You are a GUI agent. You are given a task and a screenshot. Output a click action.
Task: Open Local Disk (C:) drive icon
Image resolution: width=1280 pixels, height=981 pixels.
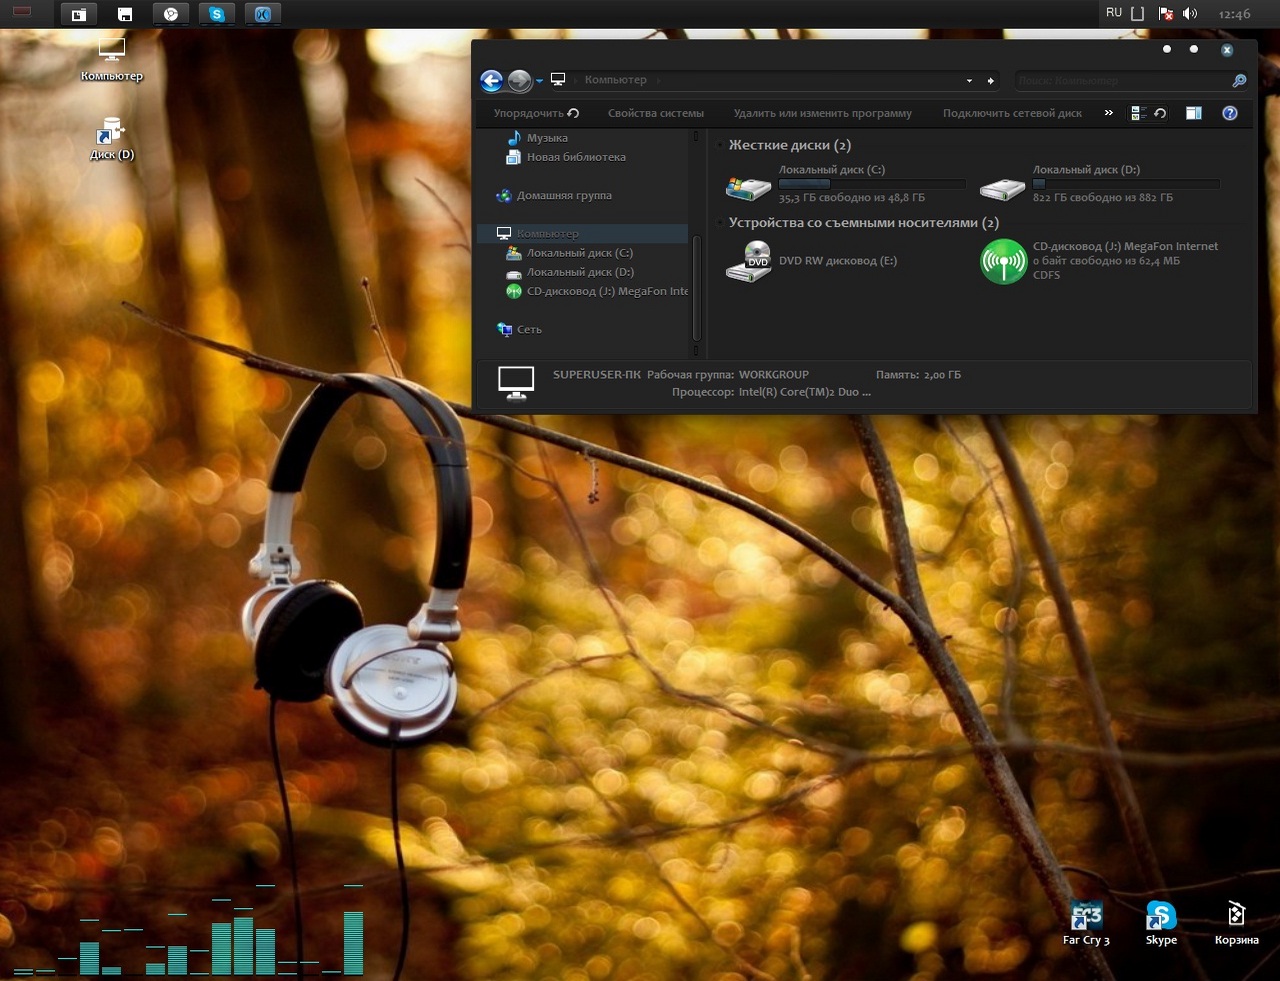[x=748, y=186]
